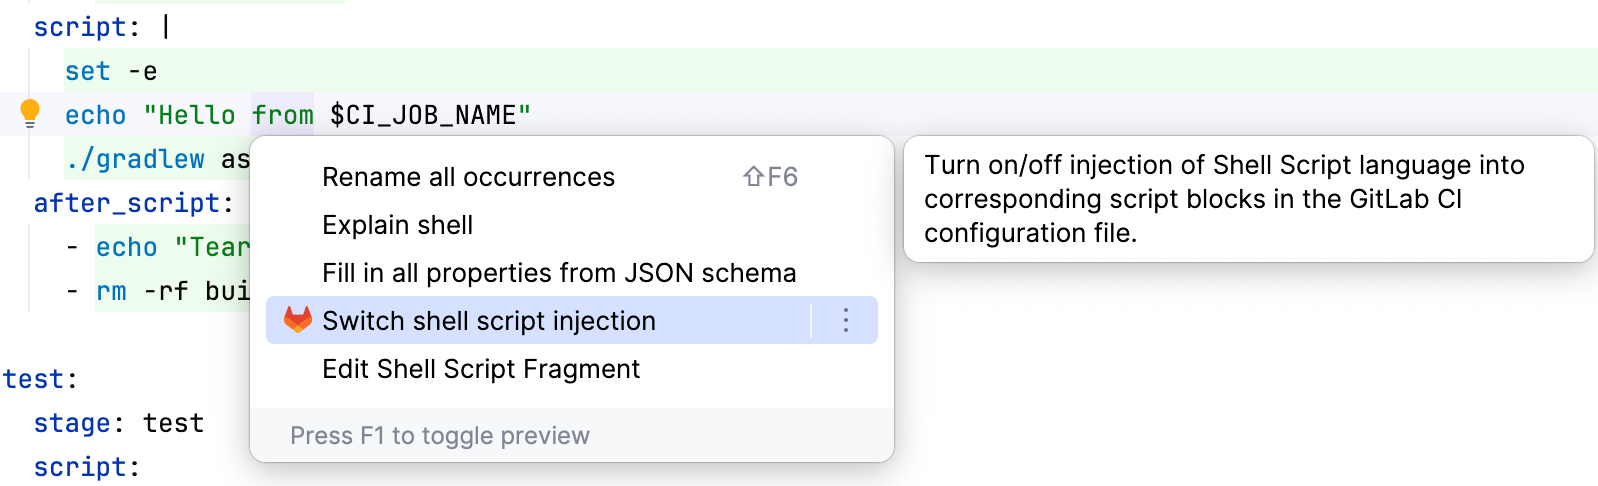Click the $CI_JOB_NAME variable in the editor

pos(422,116)
